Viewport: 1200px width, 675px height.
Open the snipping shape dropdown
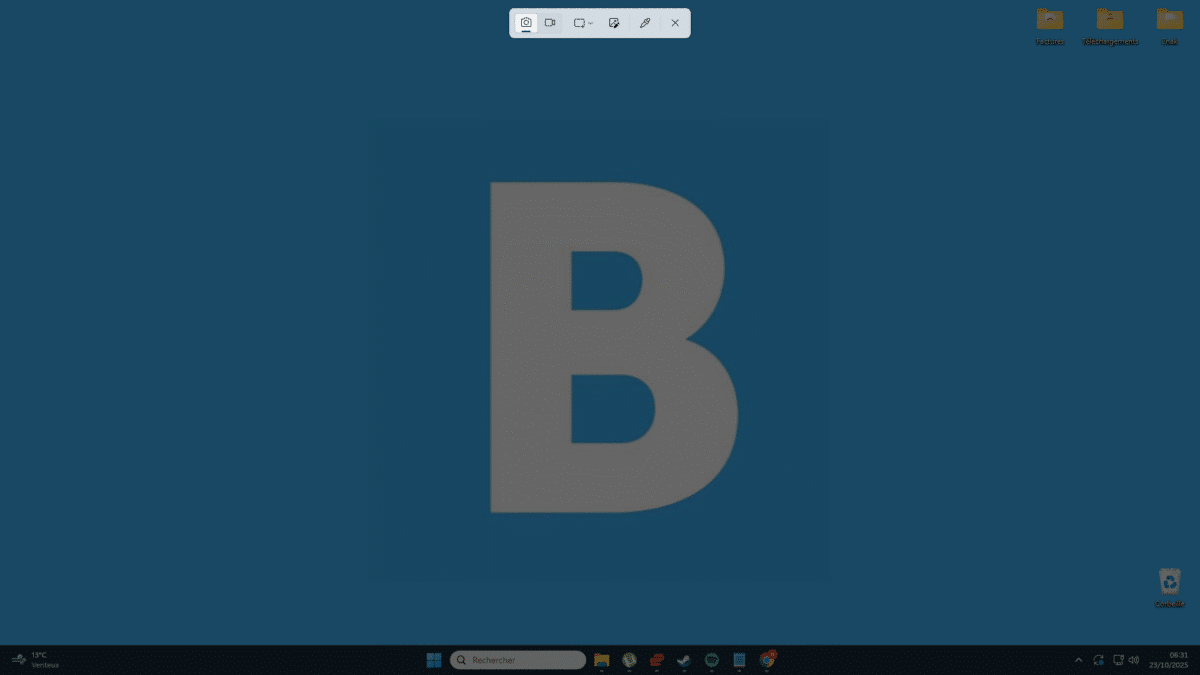583,23
